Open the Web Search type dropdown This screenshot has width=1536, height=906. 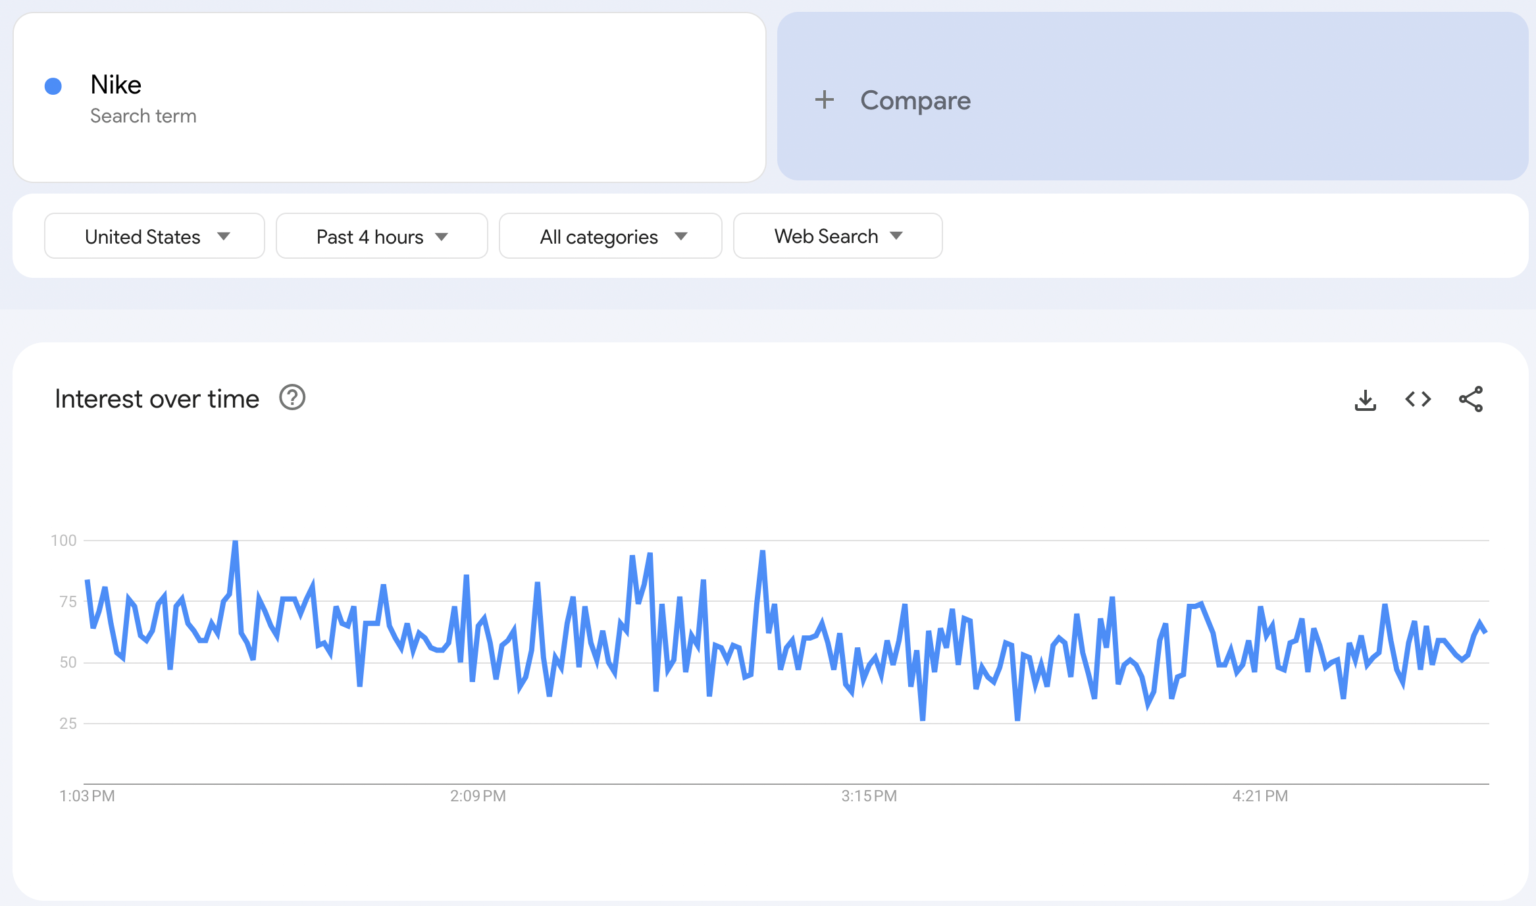[837, 236]
